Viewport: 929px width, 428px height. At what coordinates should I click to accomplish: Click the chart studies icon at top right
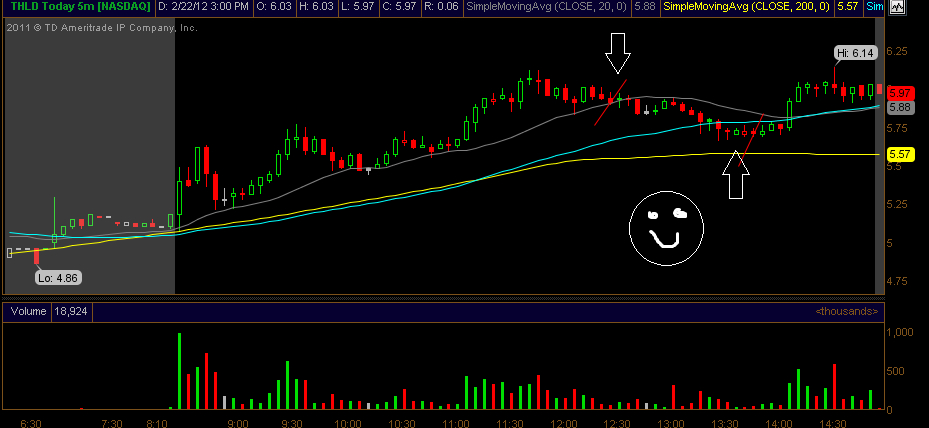898,8
